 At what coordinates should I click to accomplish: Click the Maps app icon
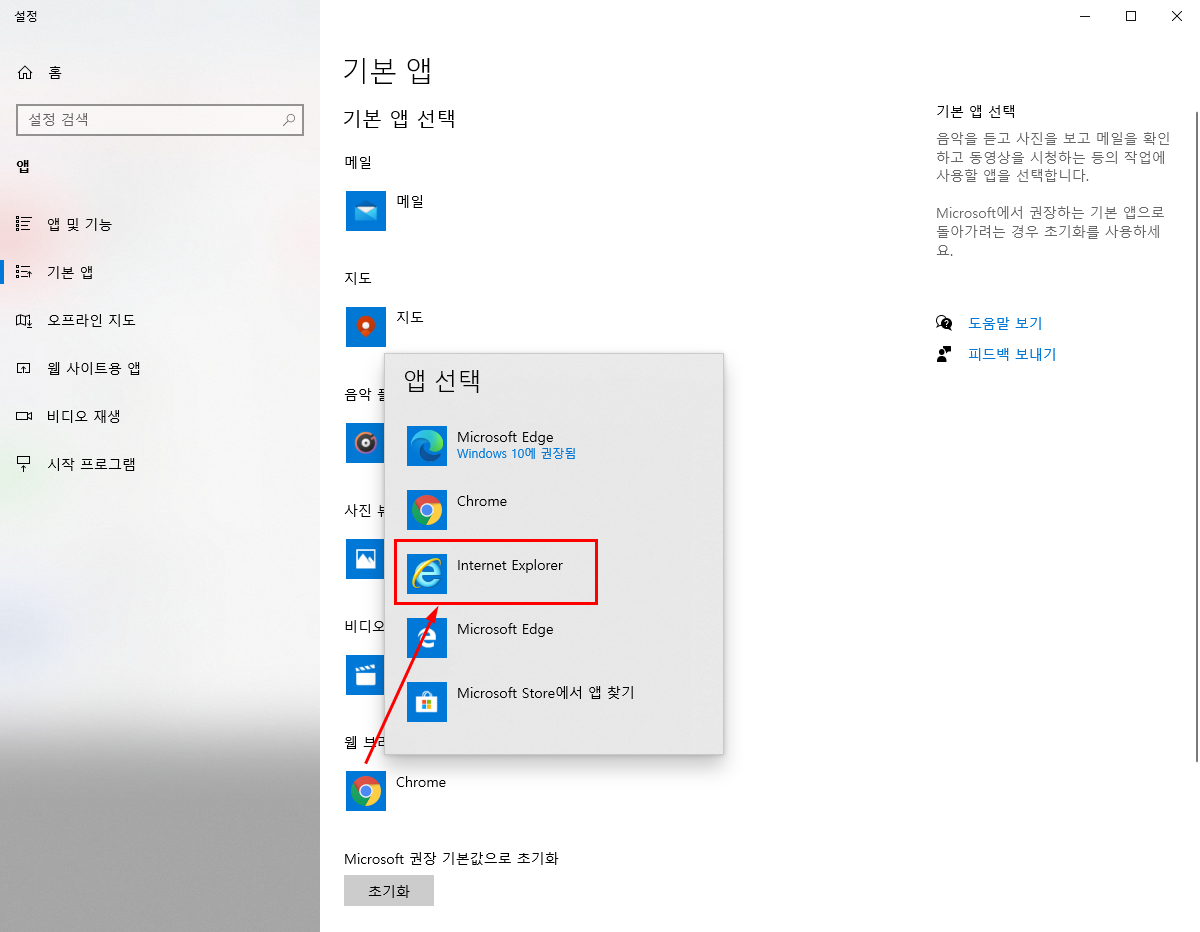click(366, 327)
